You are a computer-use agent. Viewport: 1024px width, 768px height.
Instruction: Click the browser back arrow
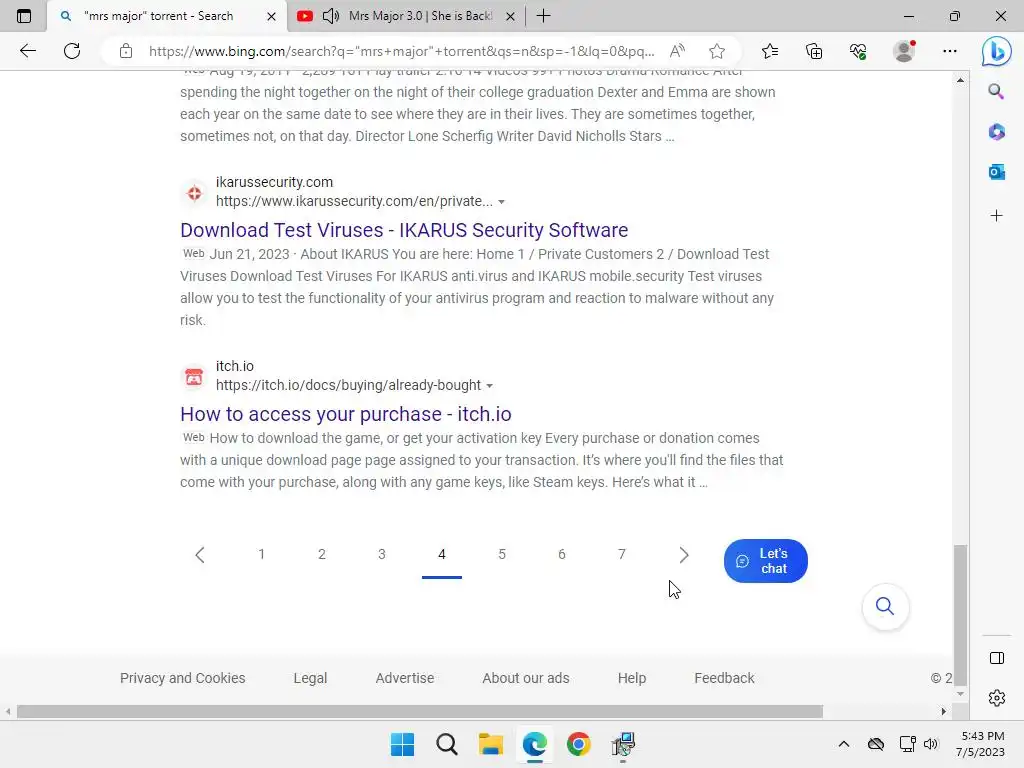tap(27, 51)
